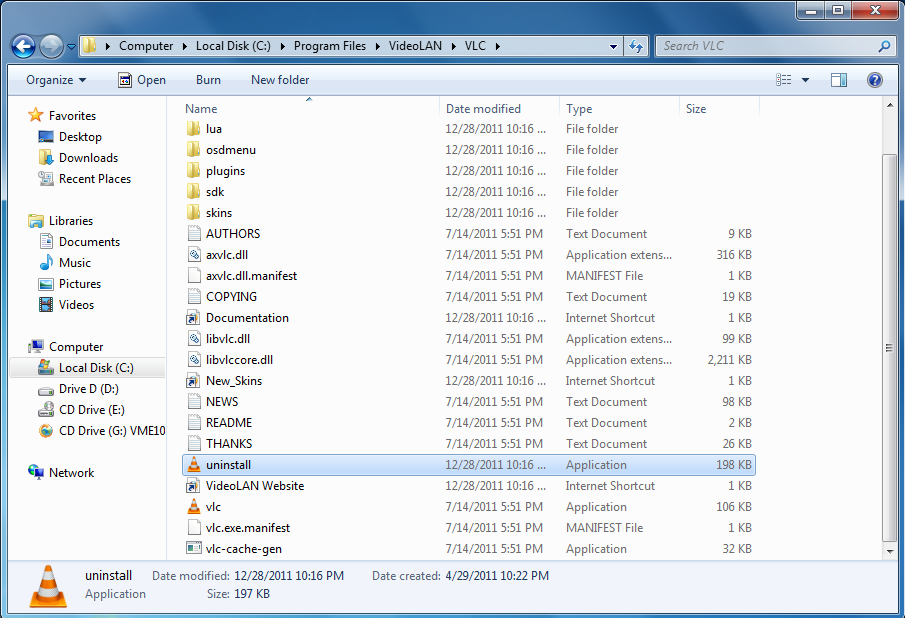Open address bar previous locations dropdown
Viewport: 905px width, 618px height.
[613, 46]
